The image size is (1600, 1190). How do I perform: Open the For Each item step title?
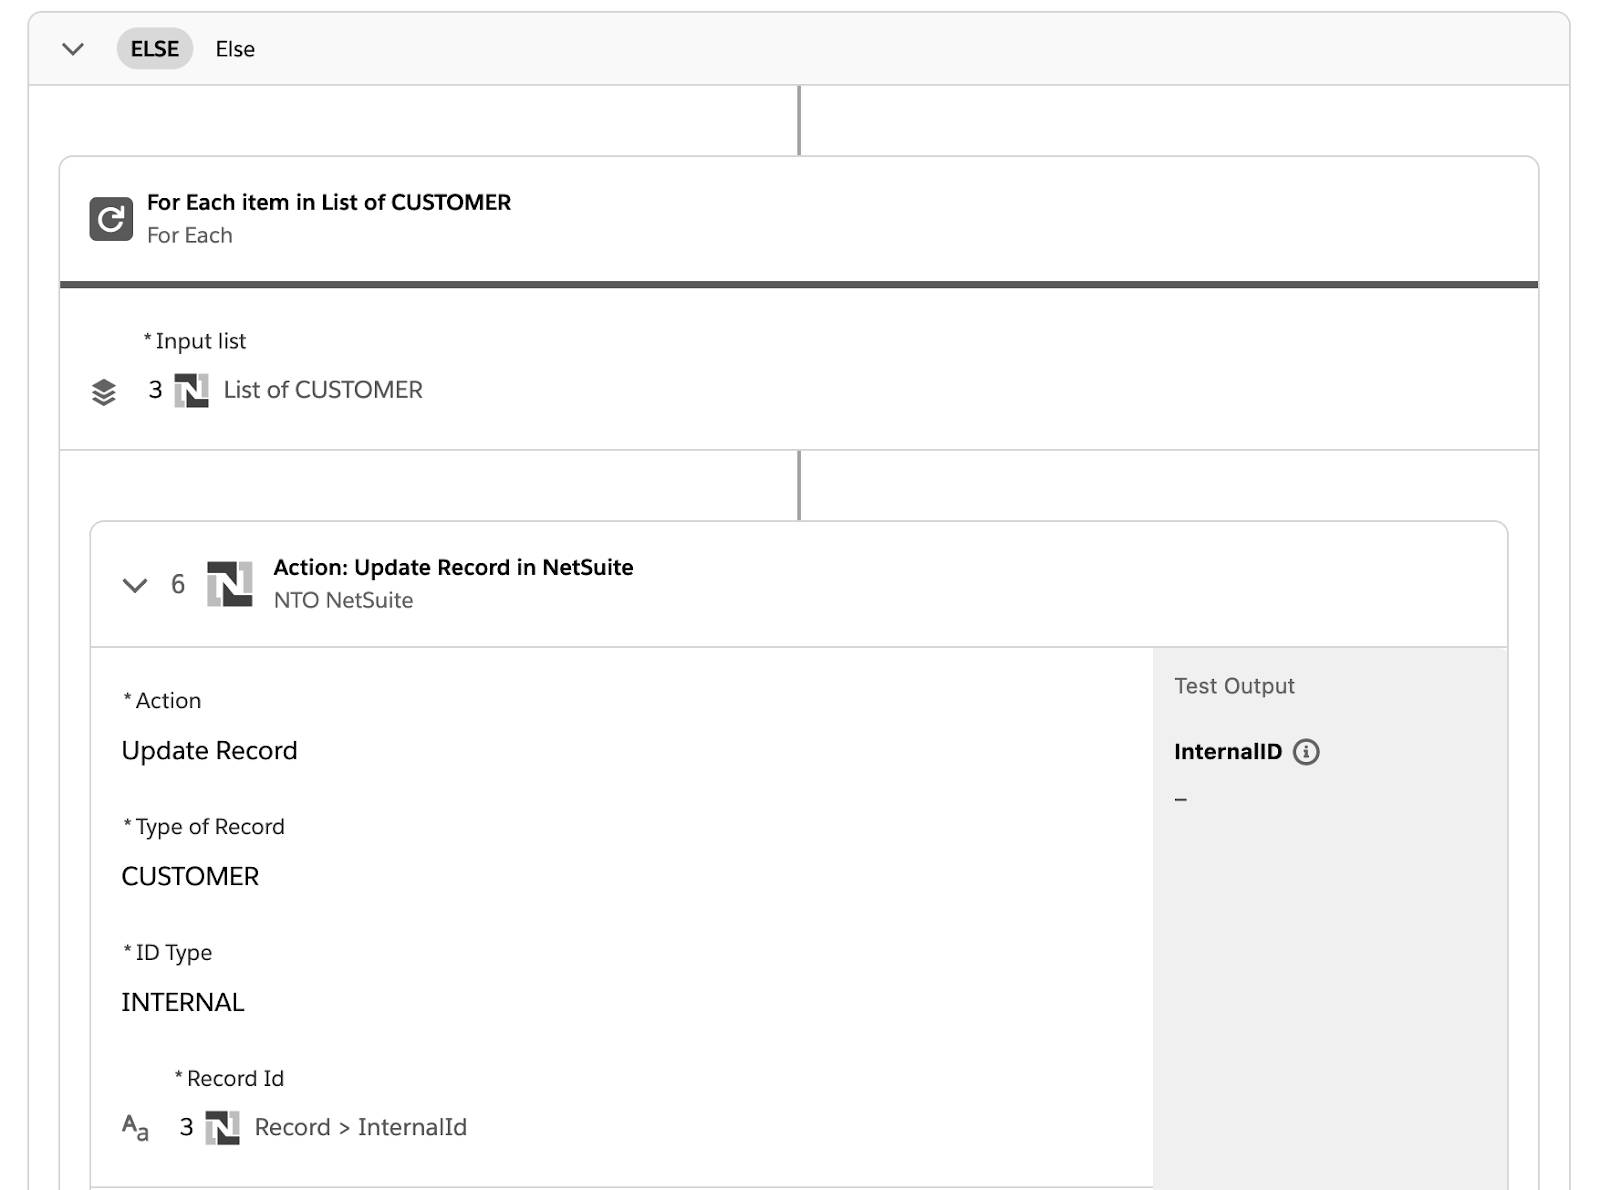(328, 202)
